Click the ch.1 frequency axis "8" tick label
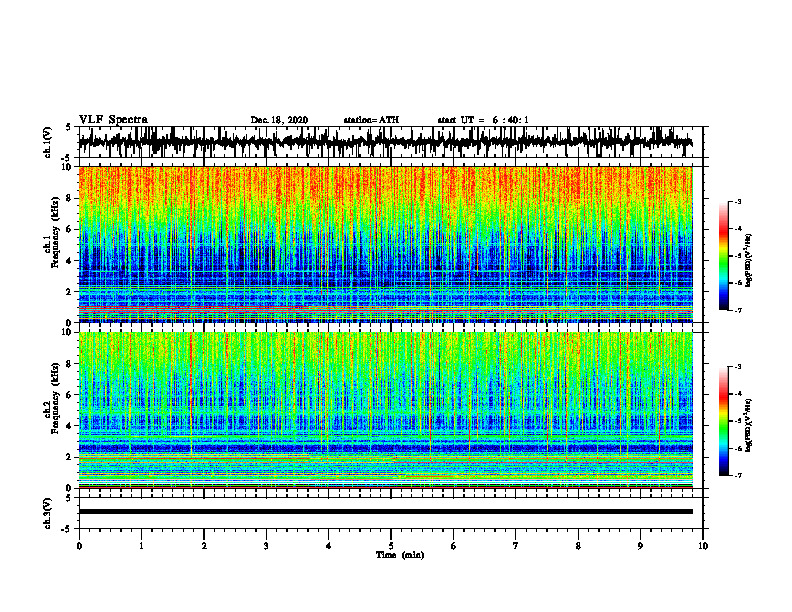The height and width of the screenshot is (612, 792). [70, 198]
